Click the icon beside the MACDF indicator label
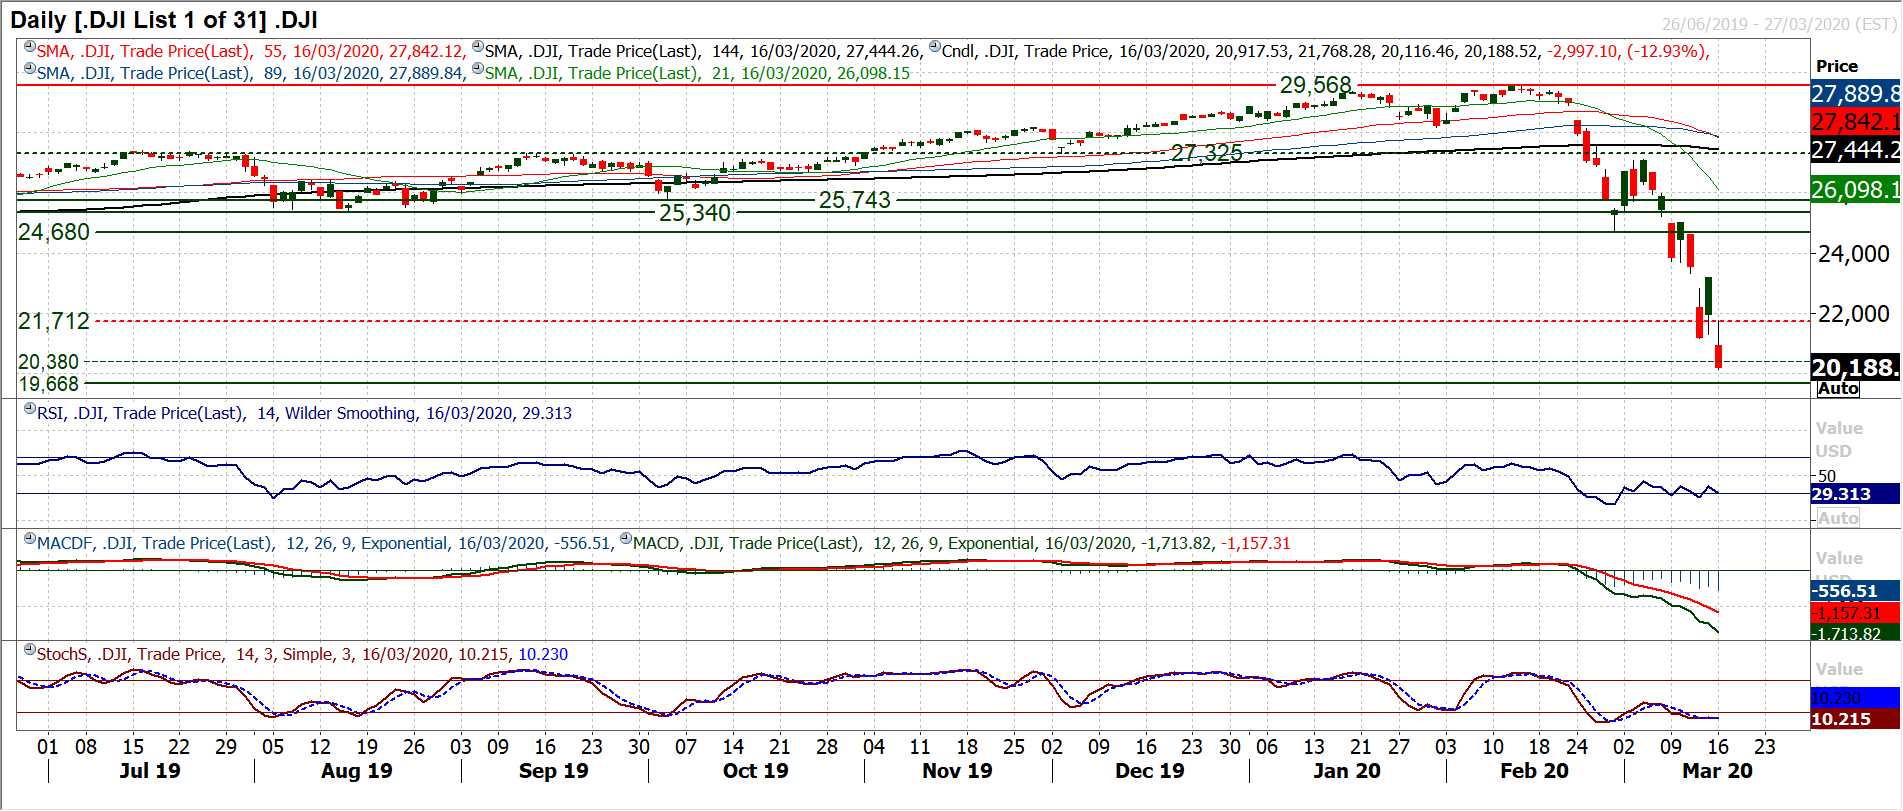The height and width of the screenshot is (811, 1903). click(30, 539)
